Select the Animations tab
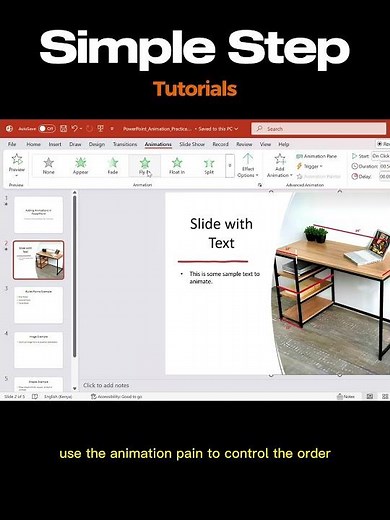 [x=158, y=144]
